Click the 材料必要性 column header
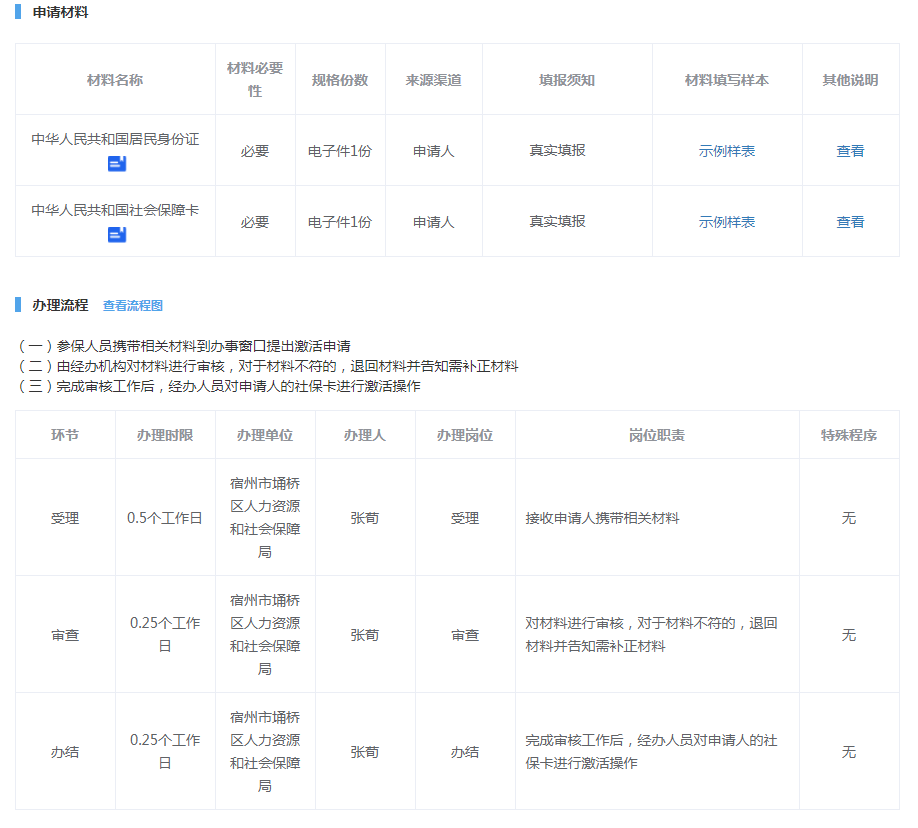Viewport: 918px width, 828px height. (255, 79)
